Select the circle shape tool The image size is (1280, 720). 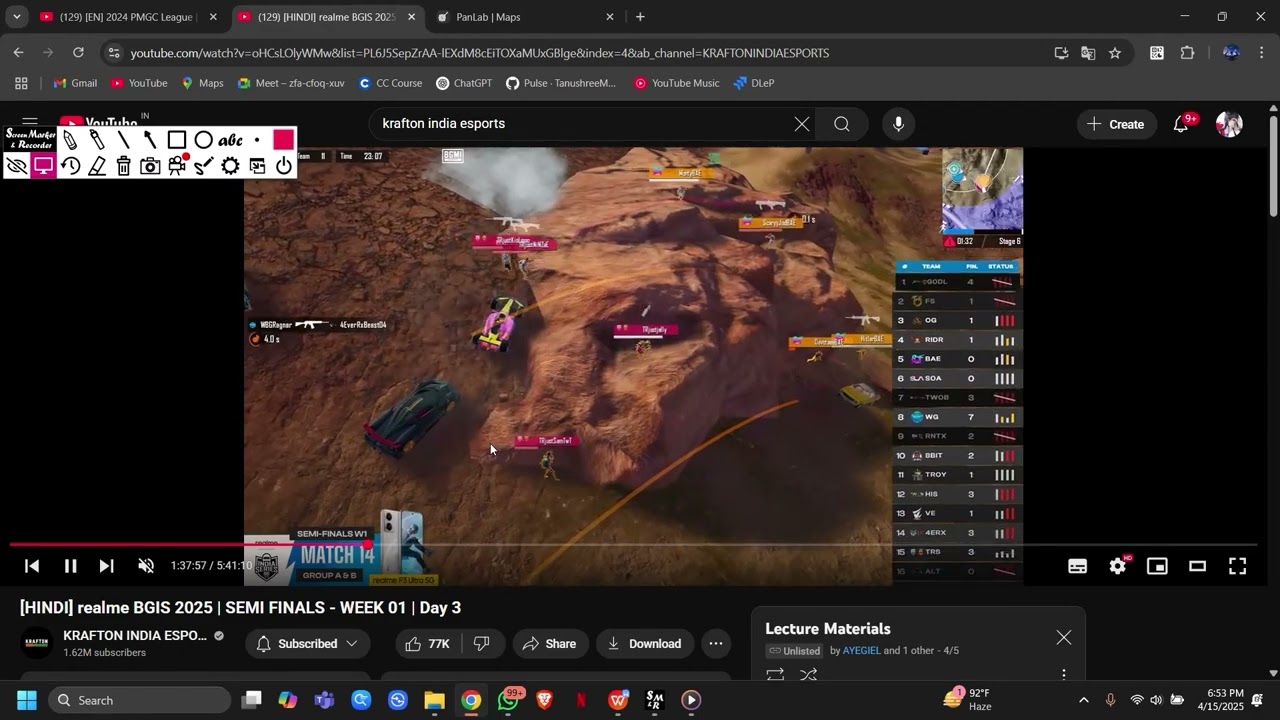click(x=204, y=140)
